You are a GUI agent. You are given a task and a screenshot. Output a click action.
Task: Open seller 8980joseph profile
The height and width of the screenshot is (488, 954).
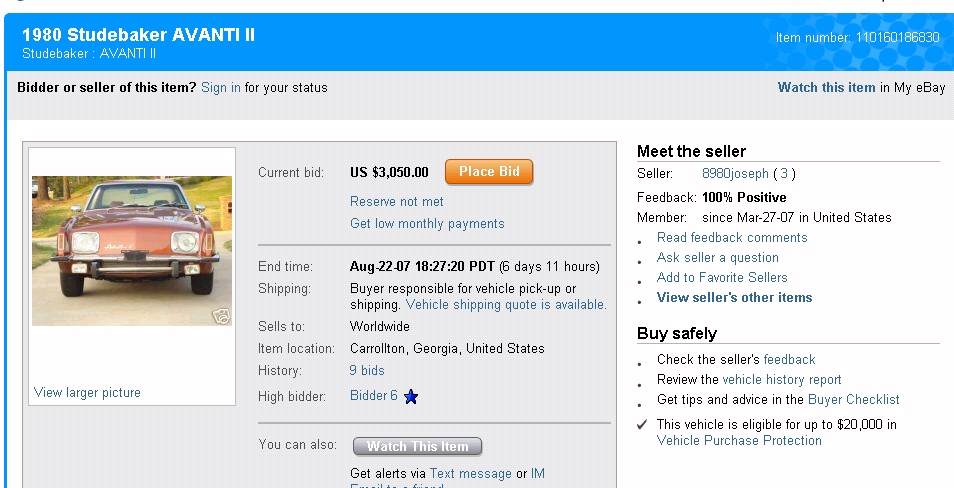tap(735, 173)
